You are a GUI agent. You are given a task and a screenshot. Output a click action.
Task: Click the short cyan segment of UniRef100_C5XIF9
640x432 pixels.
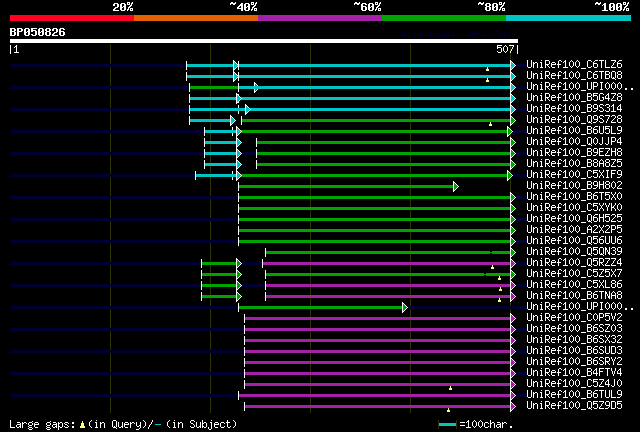tap(214, 176)
